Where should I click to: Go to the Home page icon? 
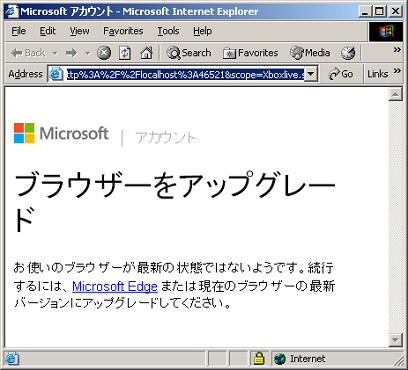(146, 53)
